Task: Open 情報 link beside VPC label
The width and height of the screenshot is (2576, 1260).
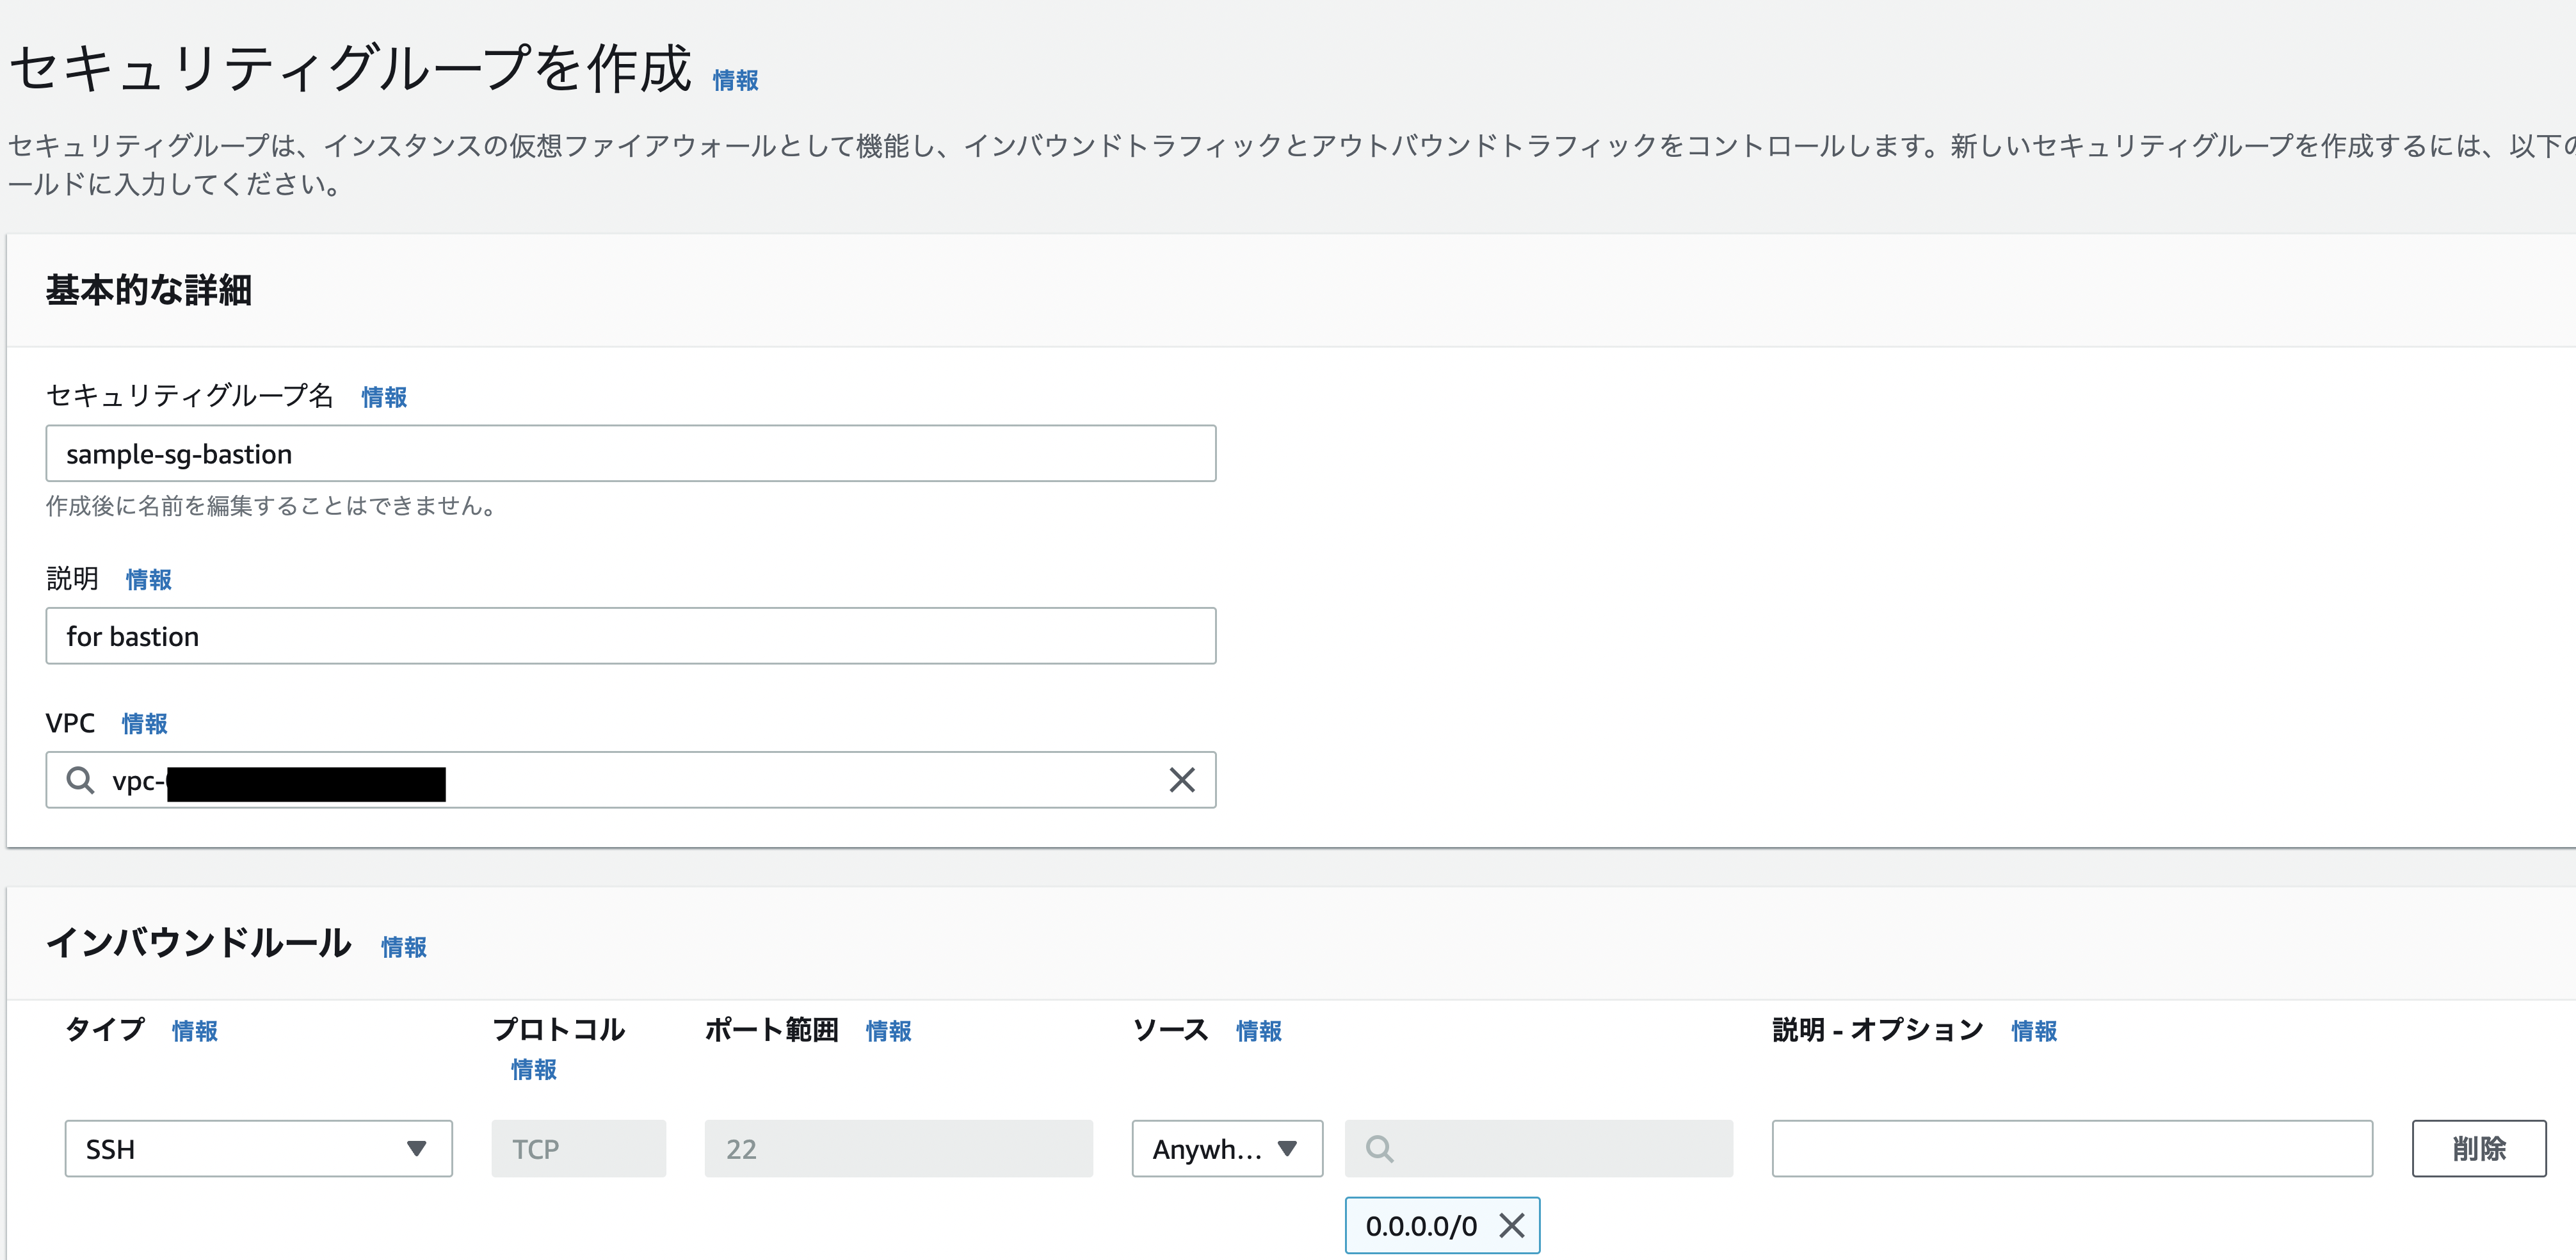Action: coord(144,724)
